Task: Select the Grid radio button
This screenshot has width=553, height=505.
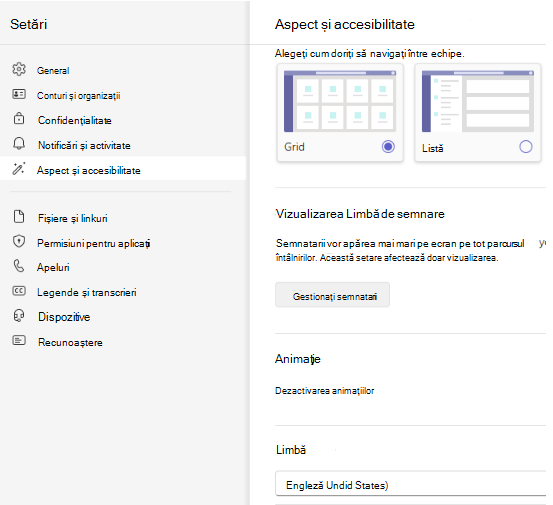Action: pyautogui.click(x=388, y=146)
